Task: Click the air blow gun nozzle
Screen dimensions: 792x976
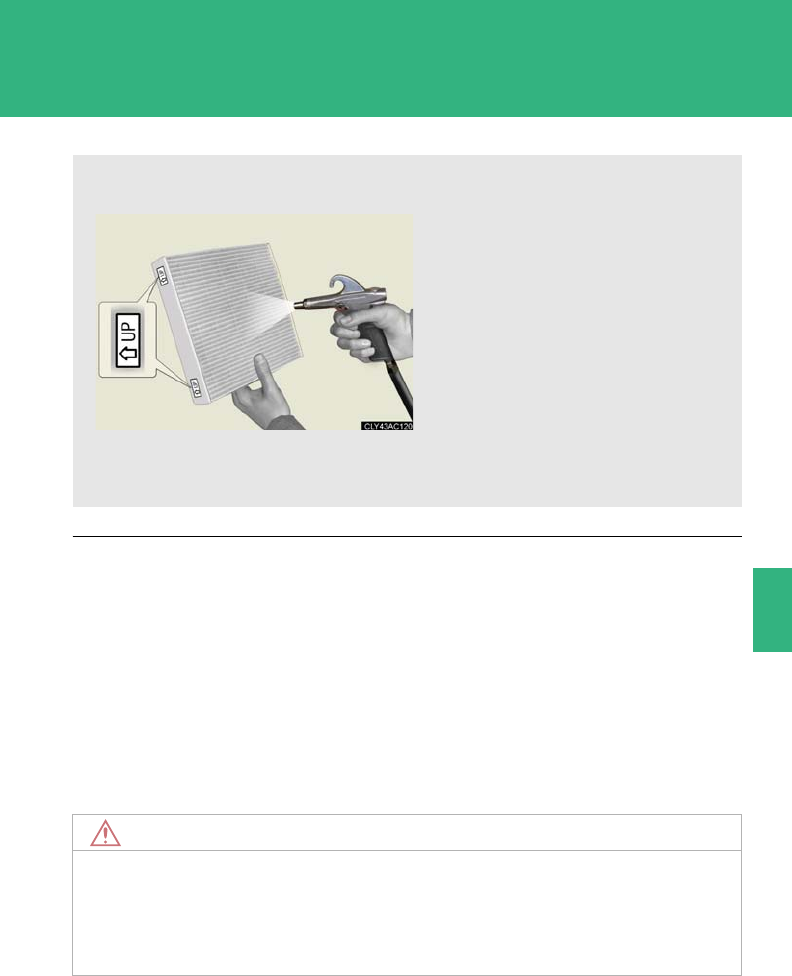Action: point(303,305)
